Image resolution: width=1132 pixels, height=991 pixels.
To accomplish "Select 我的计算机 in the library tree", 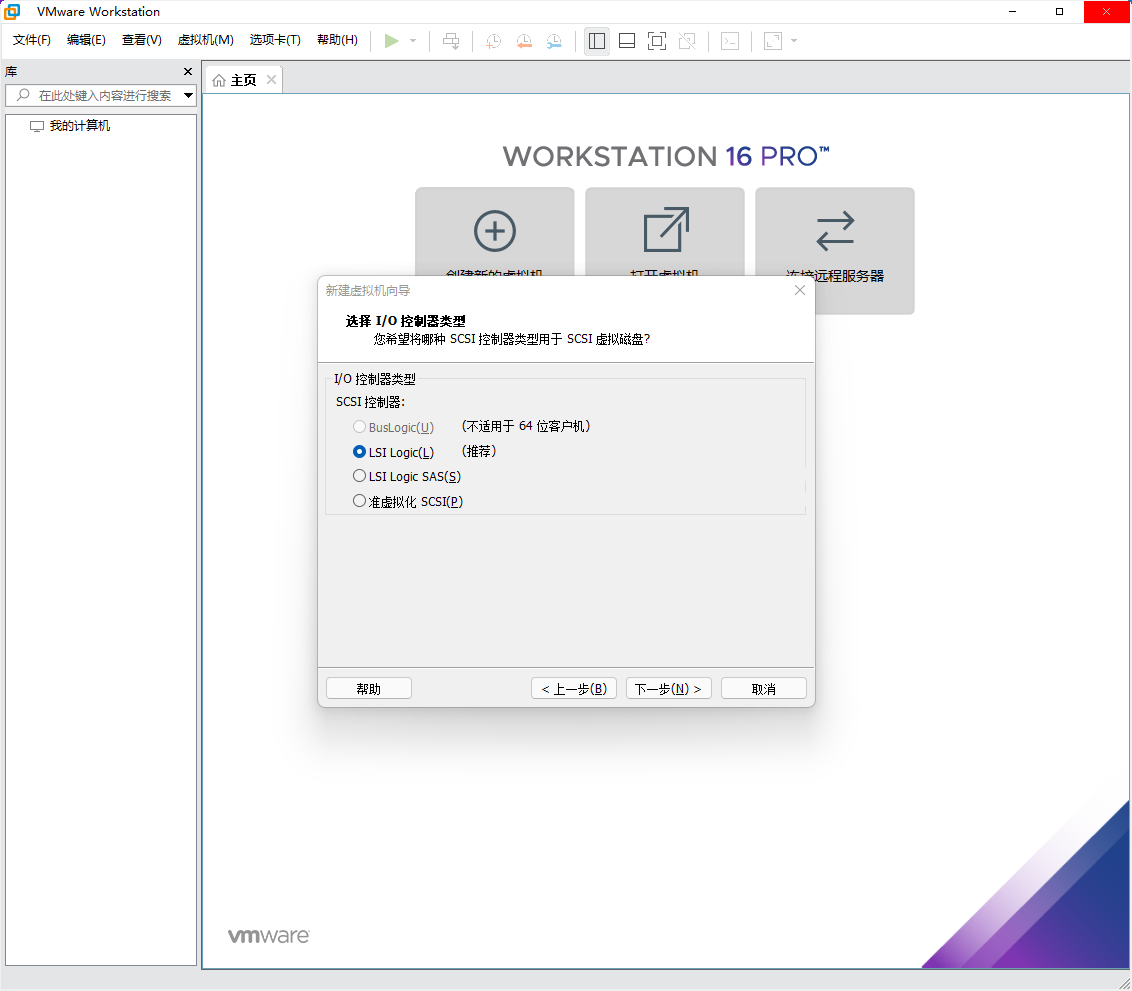I will [79, 126].
